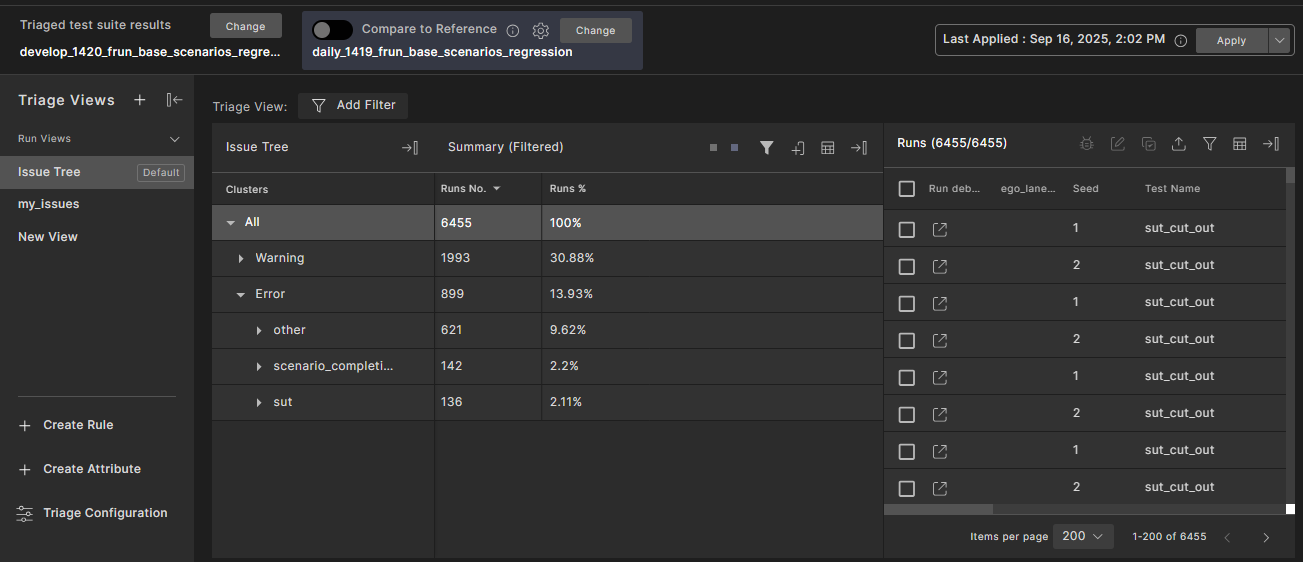This screenshot has height=562, width=1303.
Task: Open Compare to Reference settings gear
Action: 541,30
